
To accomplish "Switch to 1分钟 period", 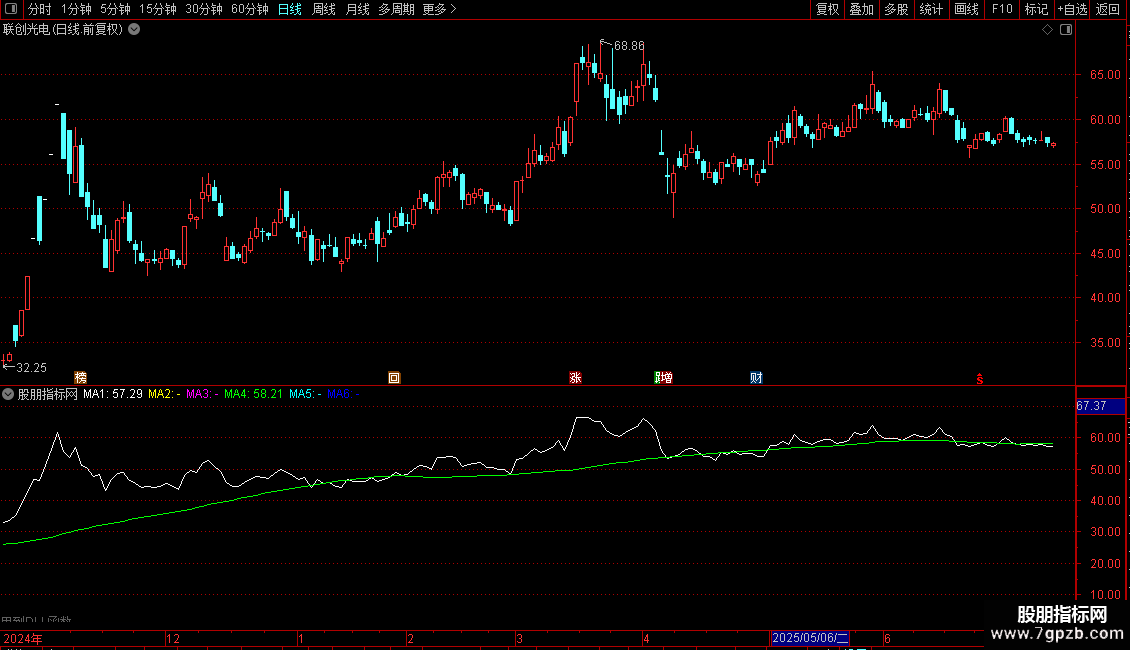I will pos(76,9).
